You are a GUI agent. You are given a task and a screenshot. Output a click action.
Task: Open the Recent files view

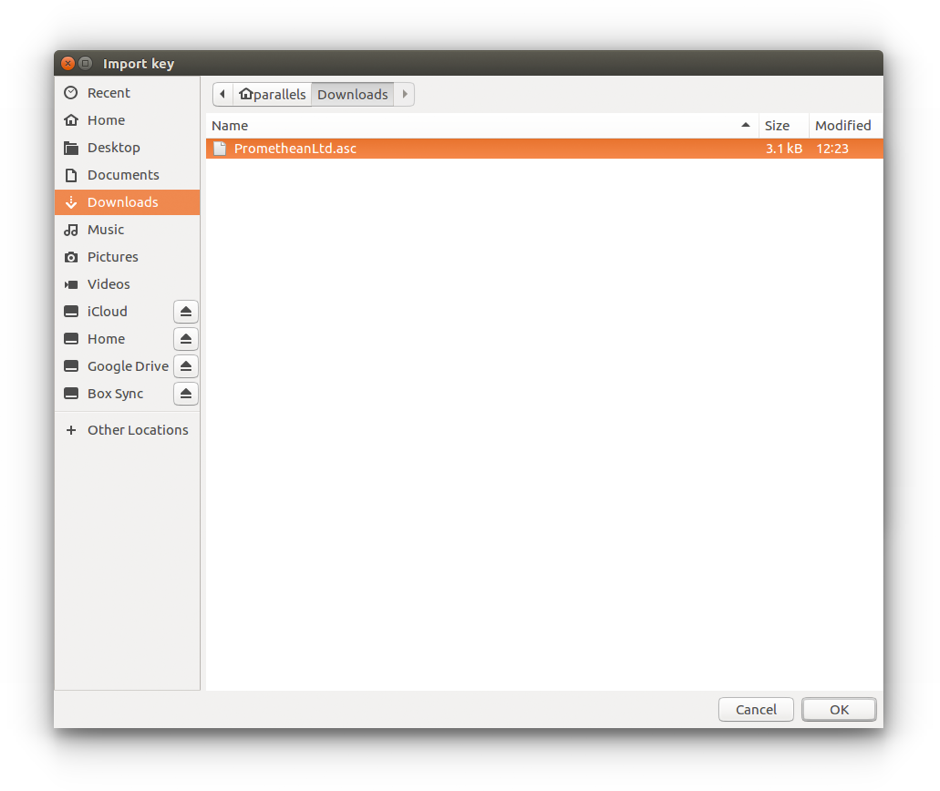pyautogui.click(x=105, y=92)
